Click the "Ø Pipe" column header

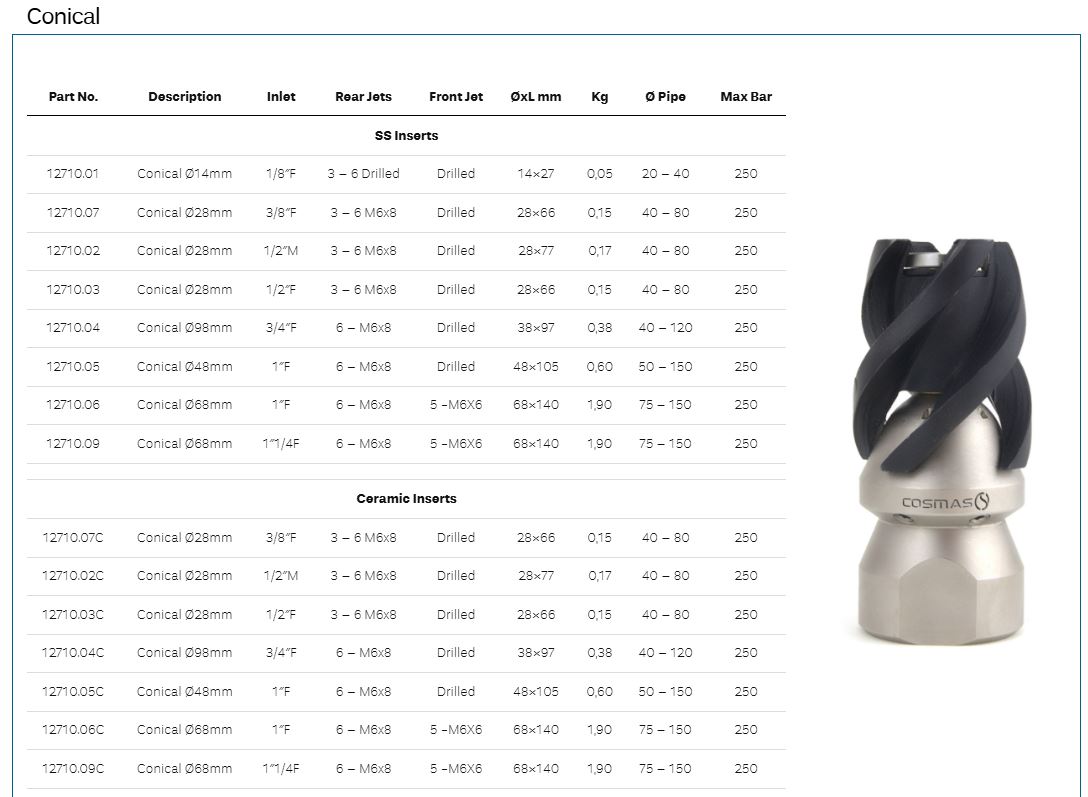pyautogui.click(x=665, y=97)
